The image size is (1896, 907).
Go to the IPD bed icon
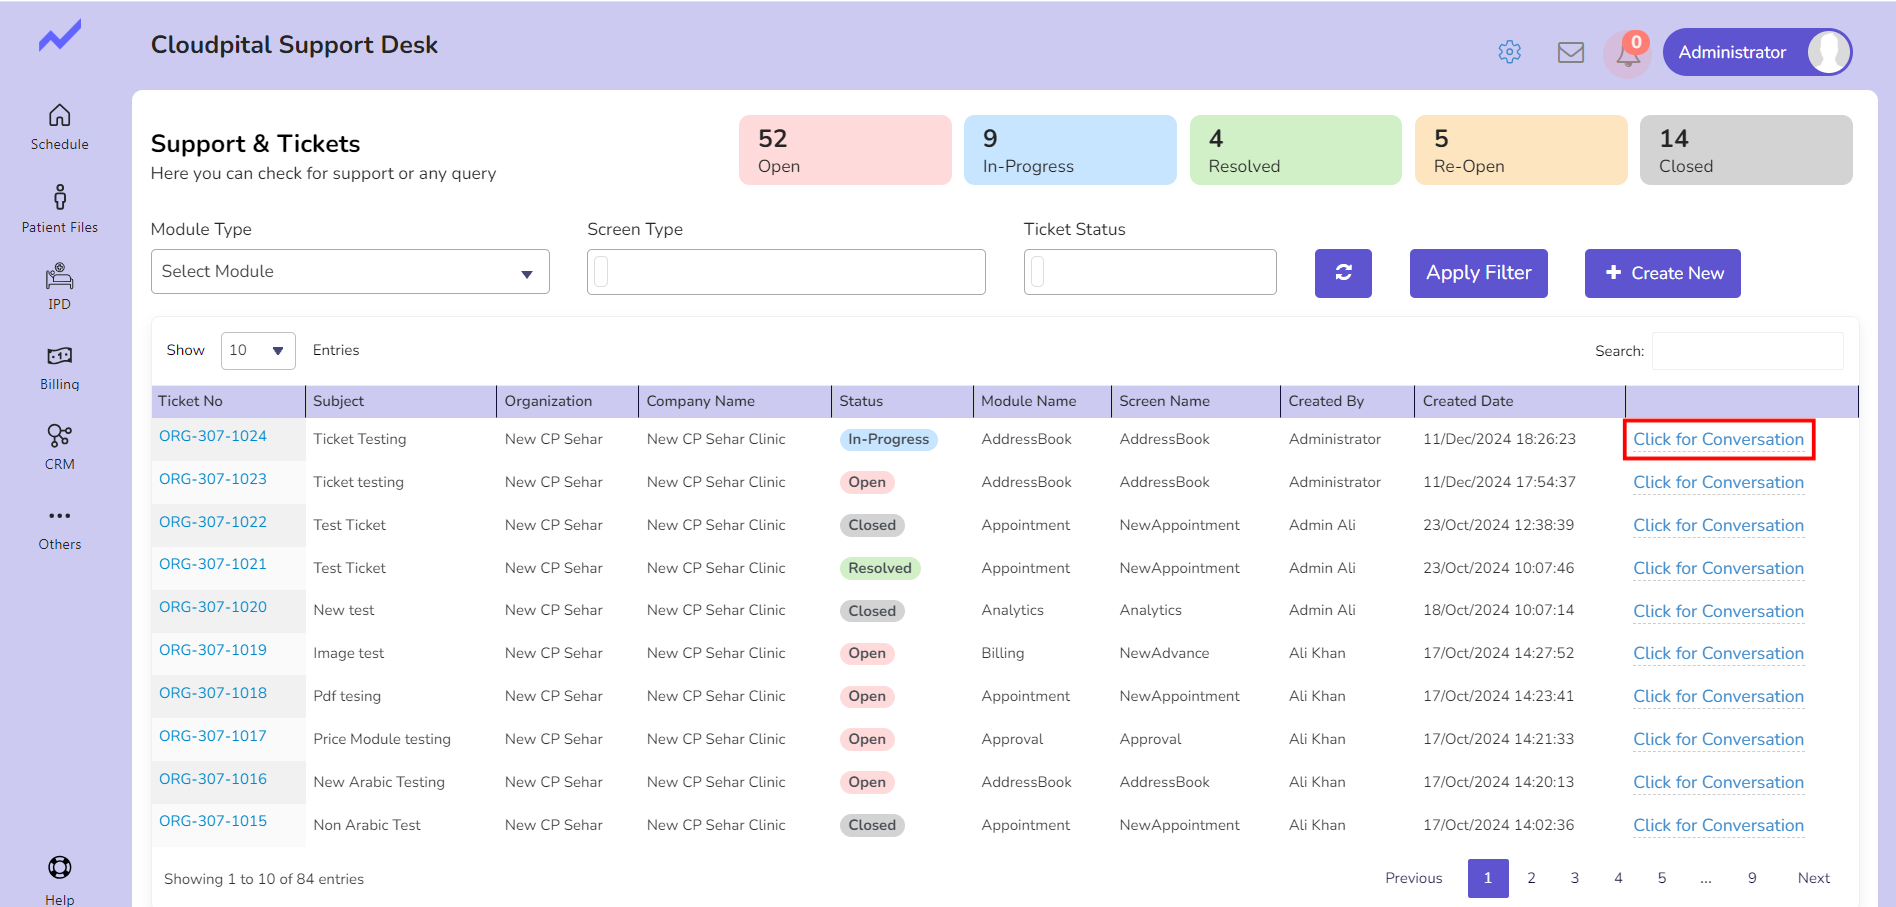coord(60,276)
